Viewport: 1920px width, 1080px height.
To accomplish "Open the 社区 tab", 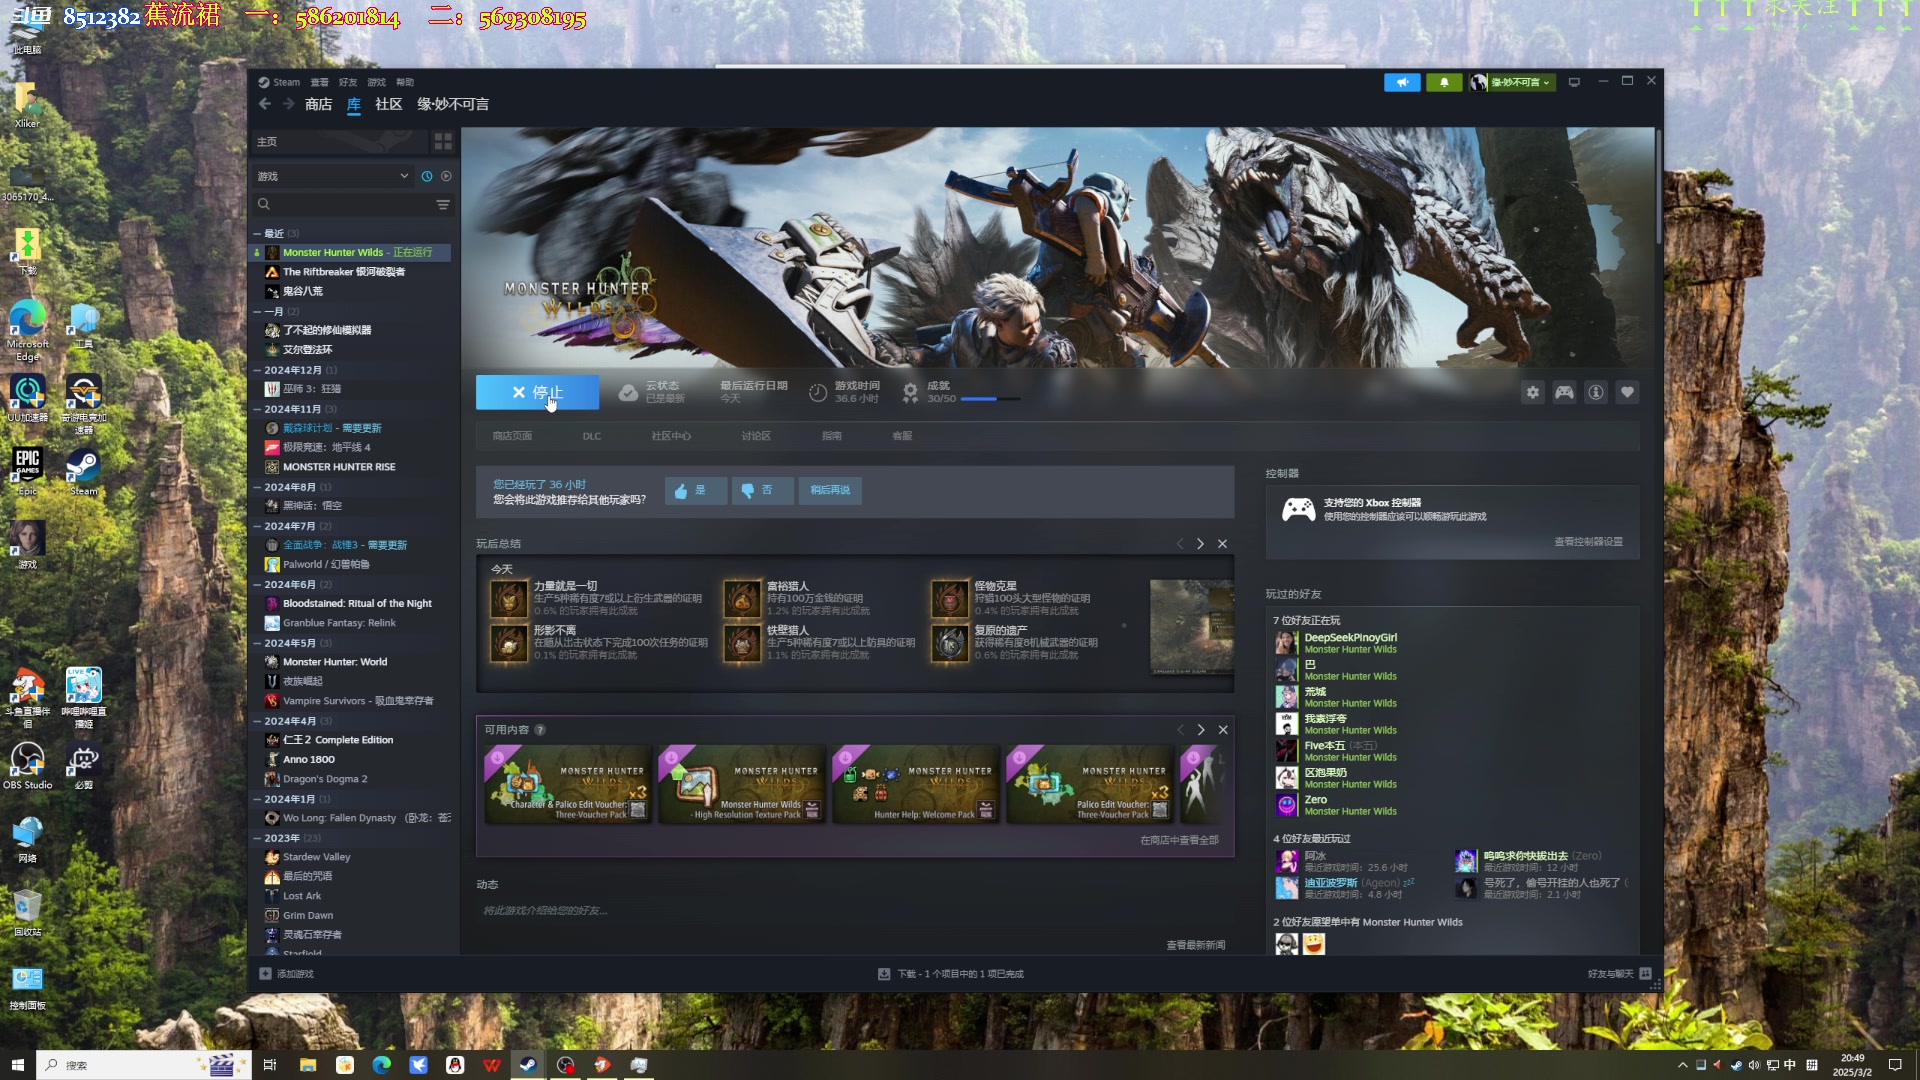I will click(x=388, y=104).
